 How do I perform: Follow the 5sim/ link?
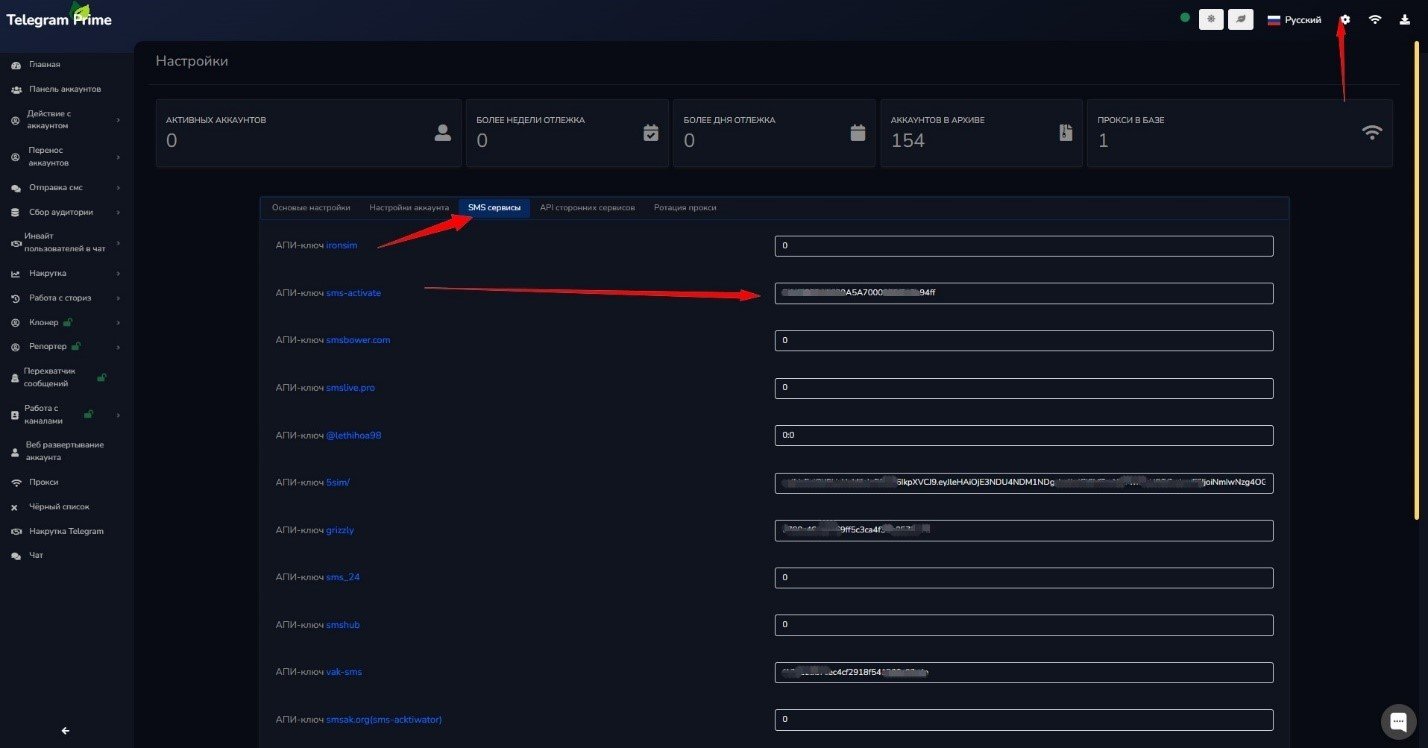[338, 483]
